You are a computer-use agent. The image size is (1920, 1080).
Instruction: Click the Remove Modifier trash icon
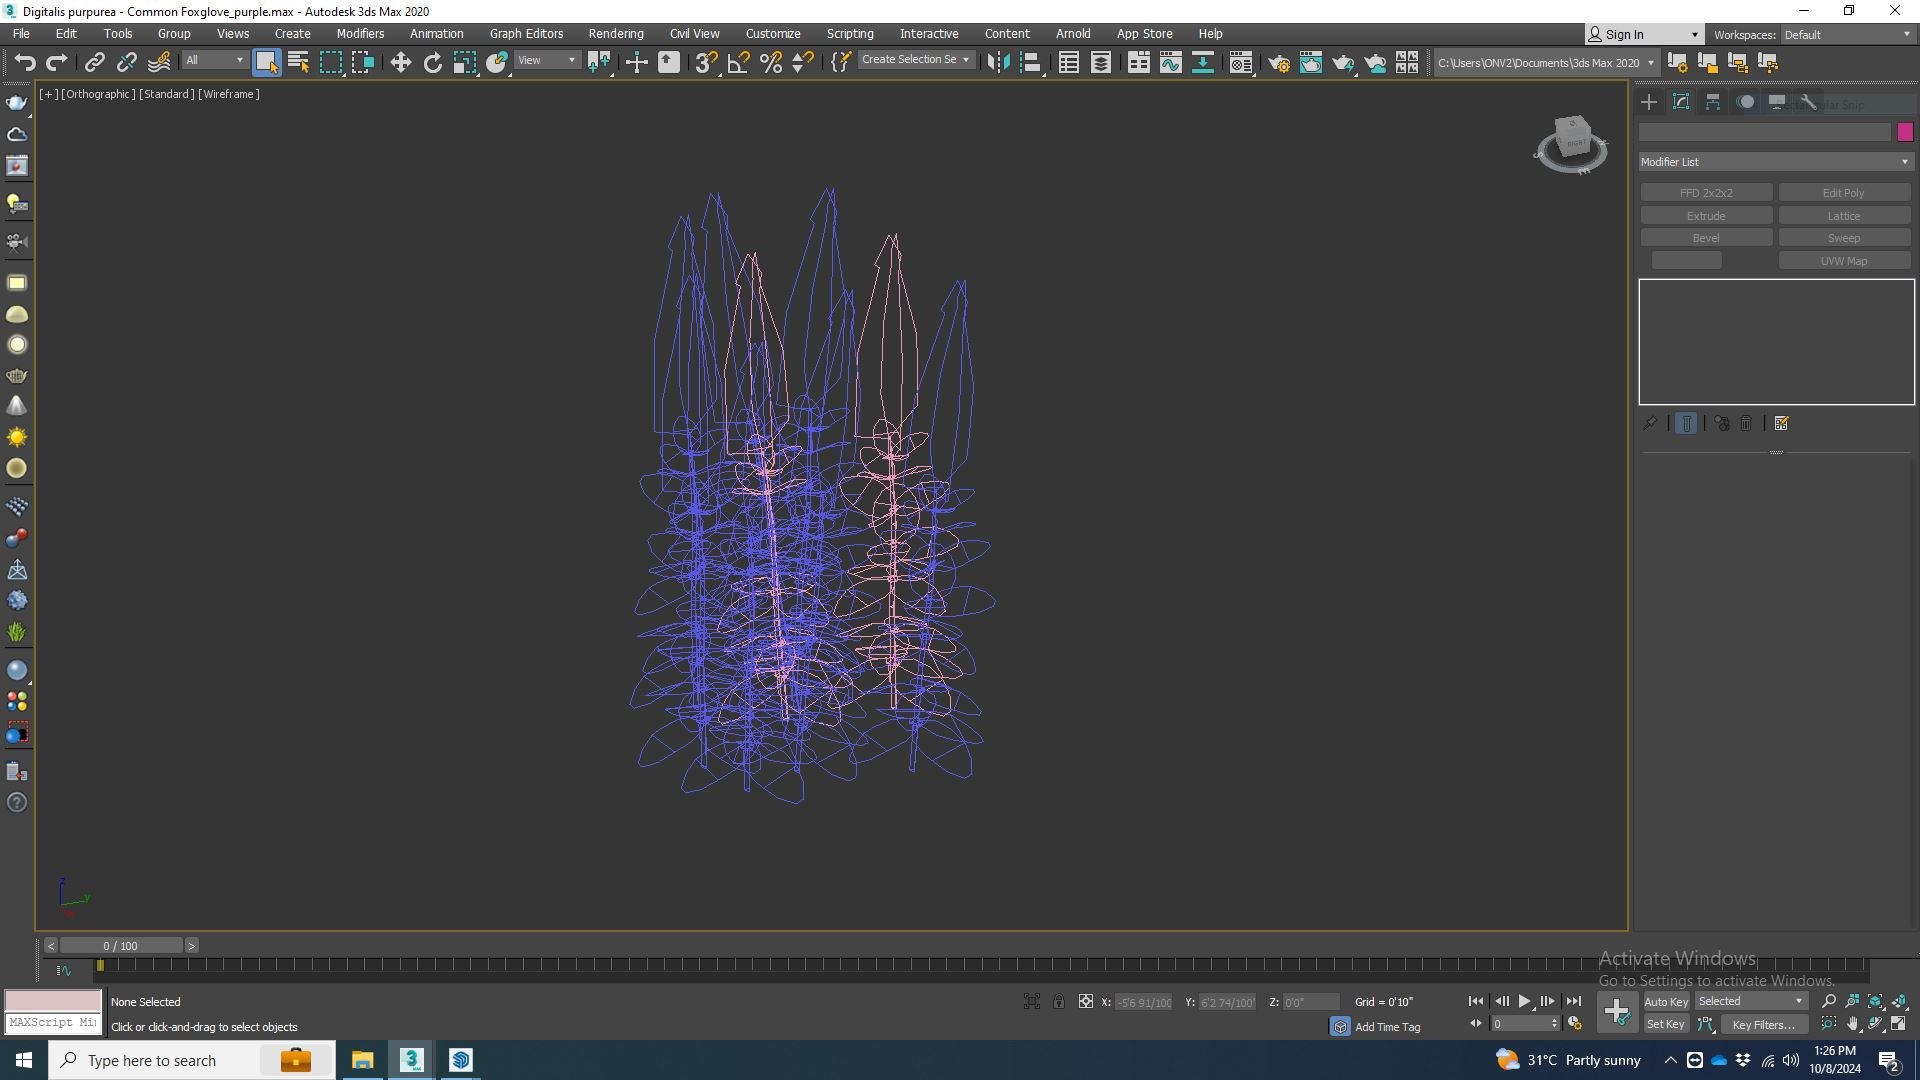click(x=1746, y=423)
